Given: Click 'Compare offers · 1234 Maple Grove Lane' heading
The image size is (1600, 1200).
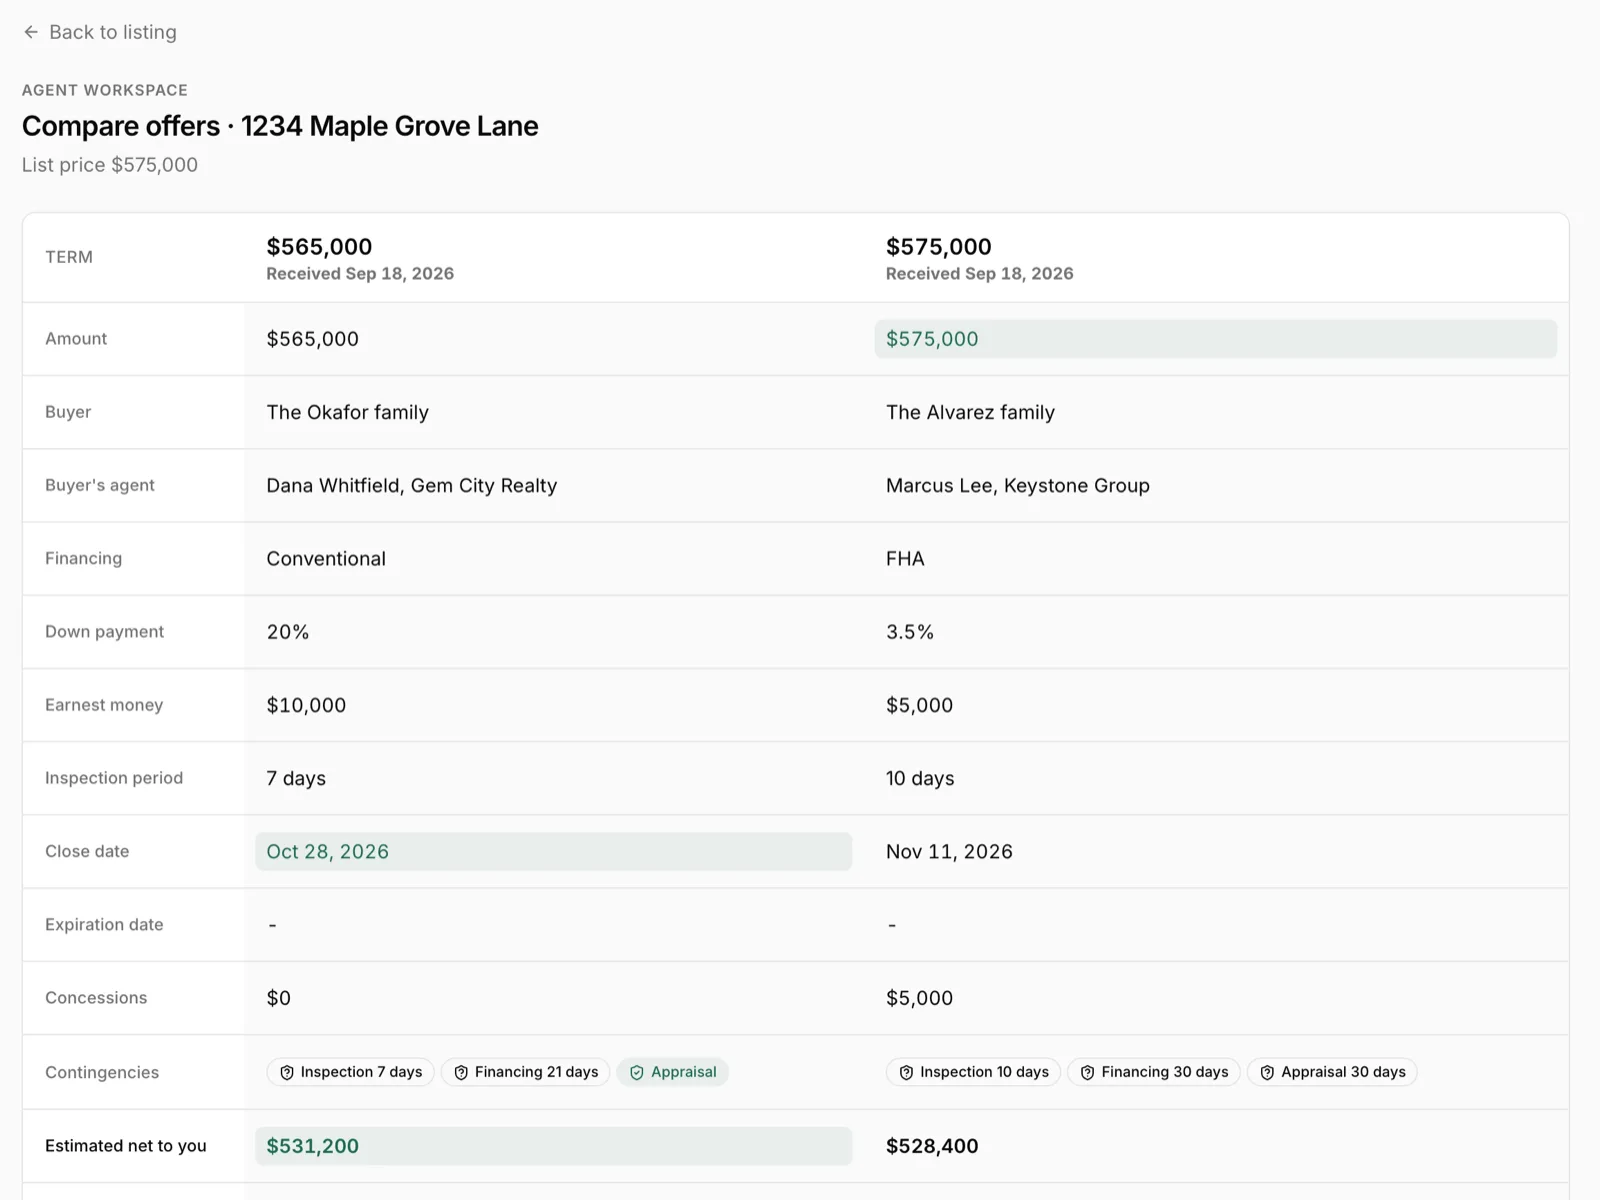Looking at the screenshot, I should [x=280, y=126].
